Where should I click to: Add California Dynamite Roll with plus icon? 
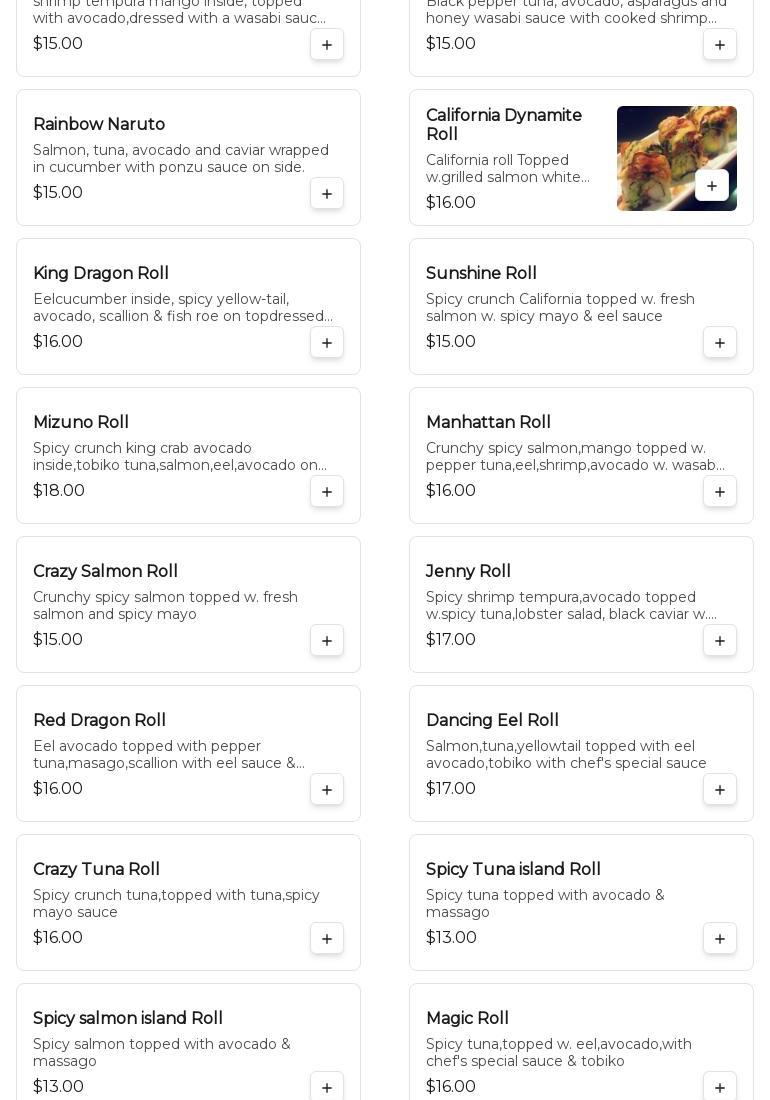point(712,186)
